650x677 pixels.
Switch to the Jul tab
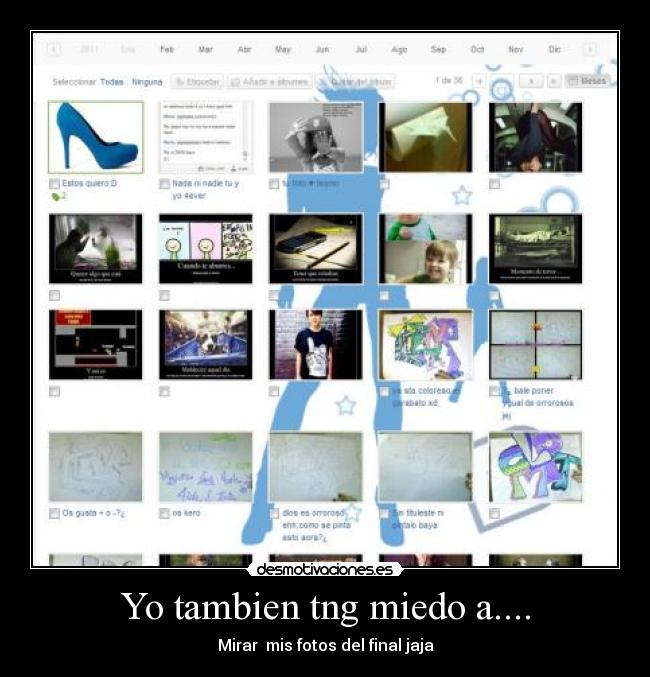pyautogui.click(x=361, y=50)
